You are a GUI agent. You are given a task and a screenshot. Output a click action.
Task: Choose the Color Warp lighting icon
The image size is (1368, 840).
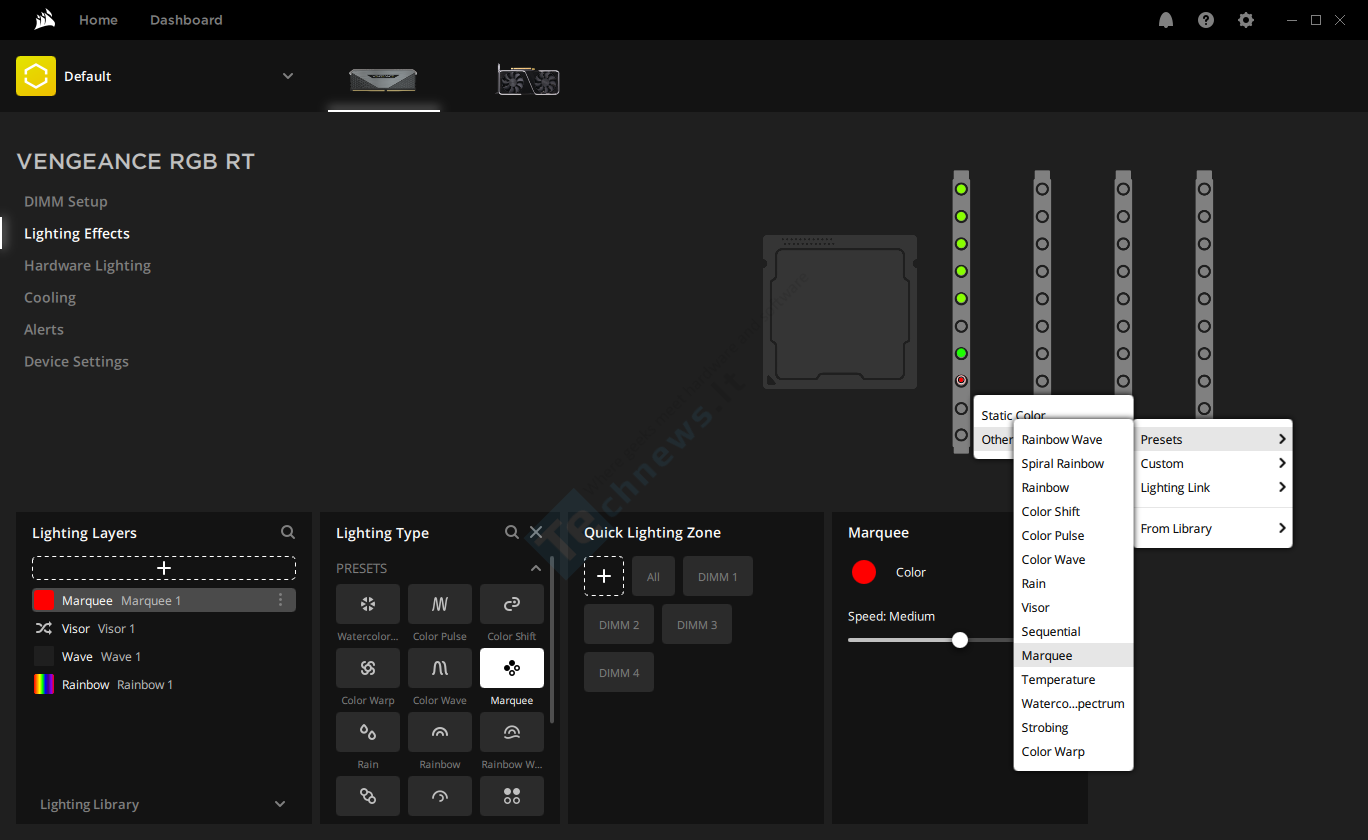pyautogui.click(x=368, y=668)
